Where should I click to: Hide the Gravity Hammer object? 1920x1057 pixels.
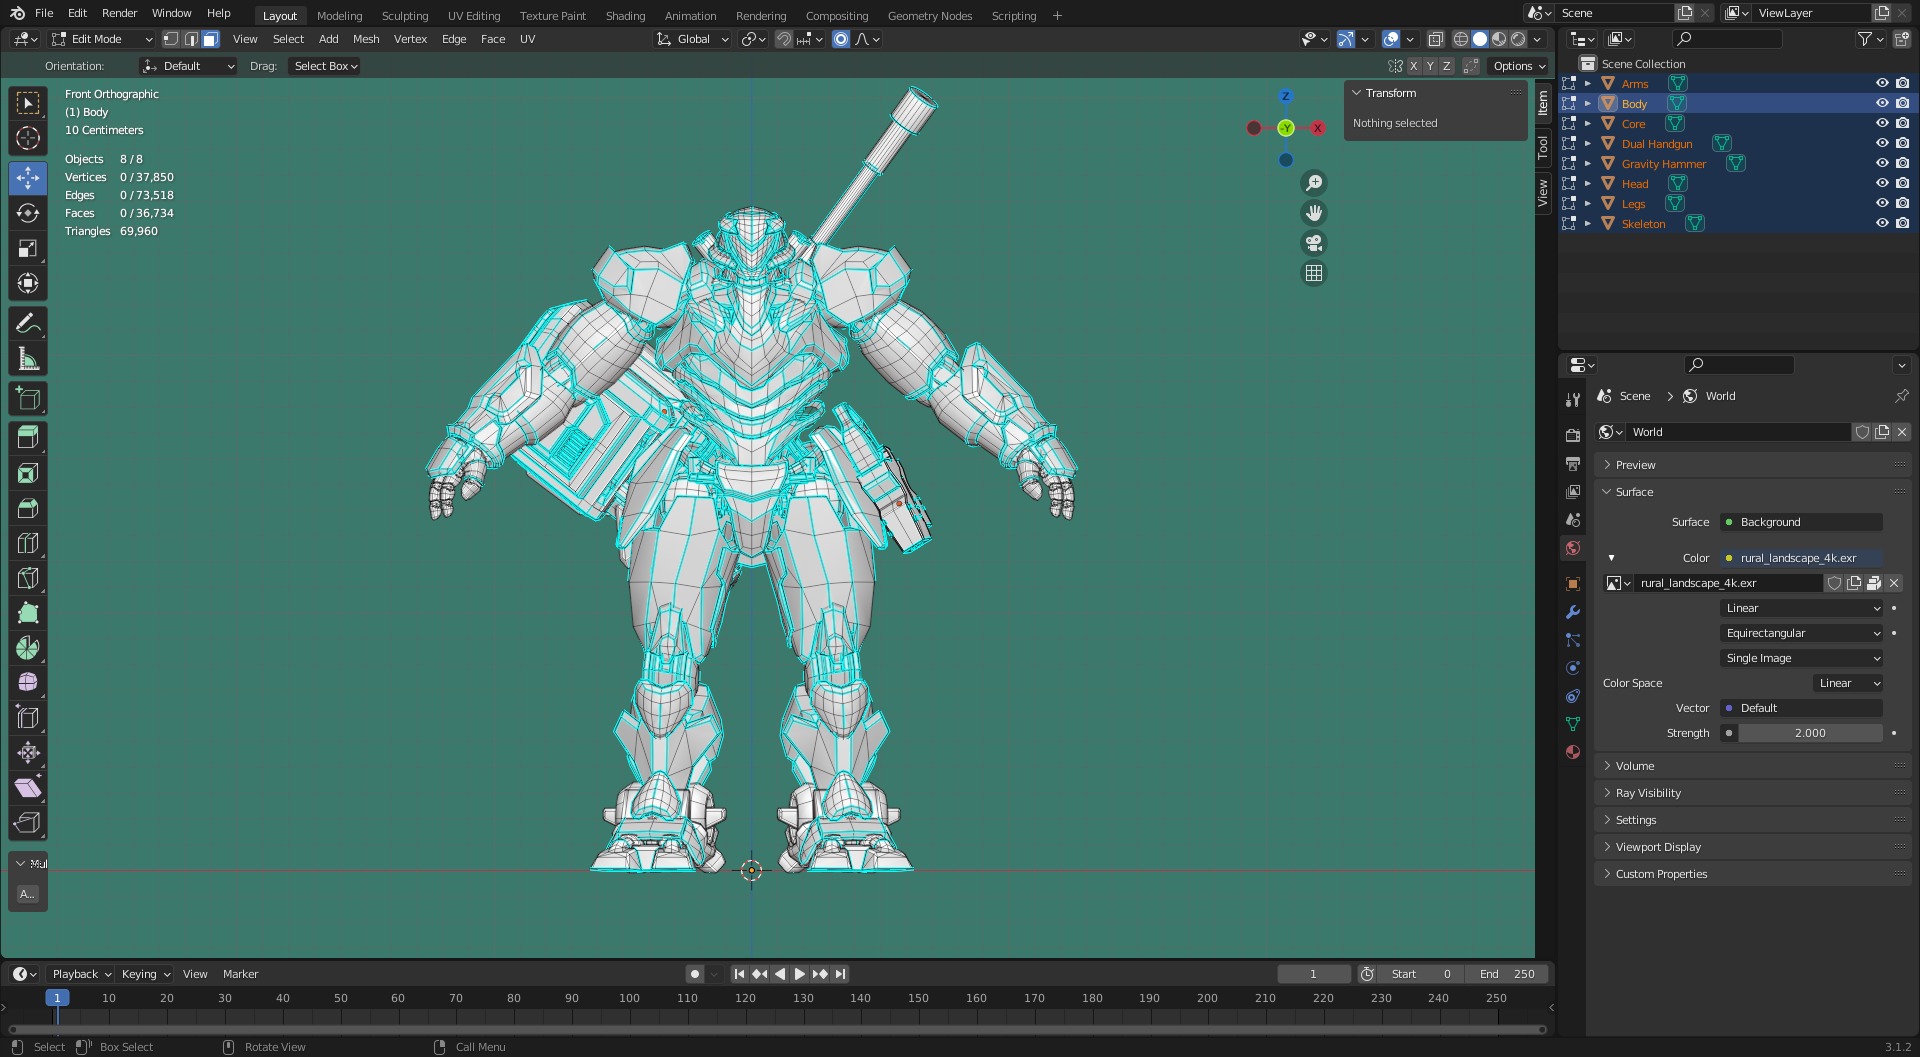(1881, 164)
